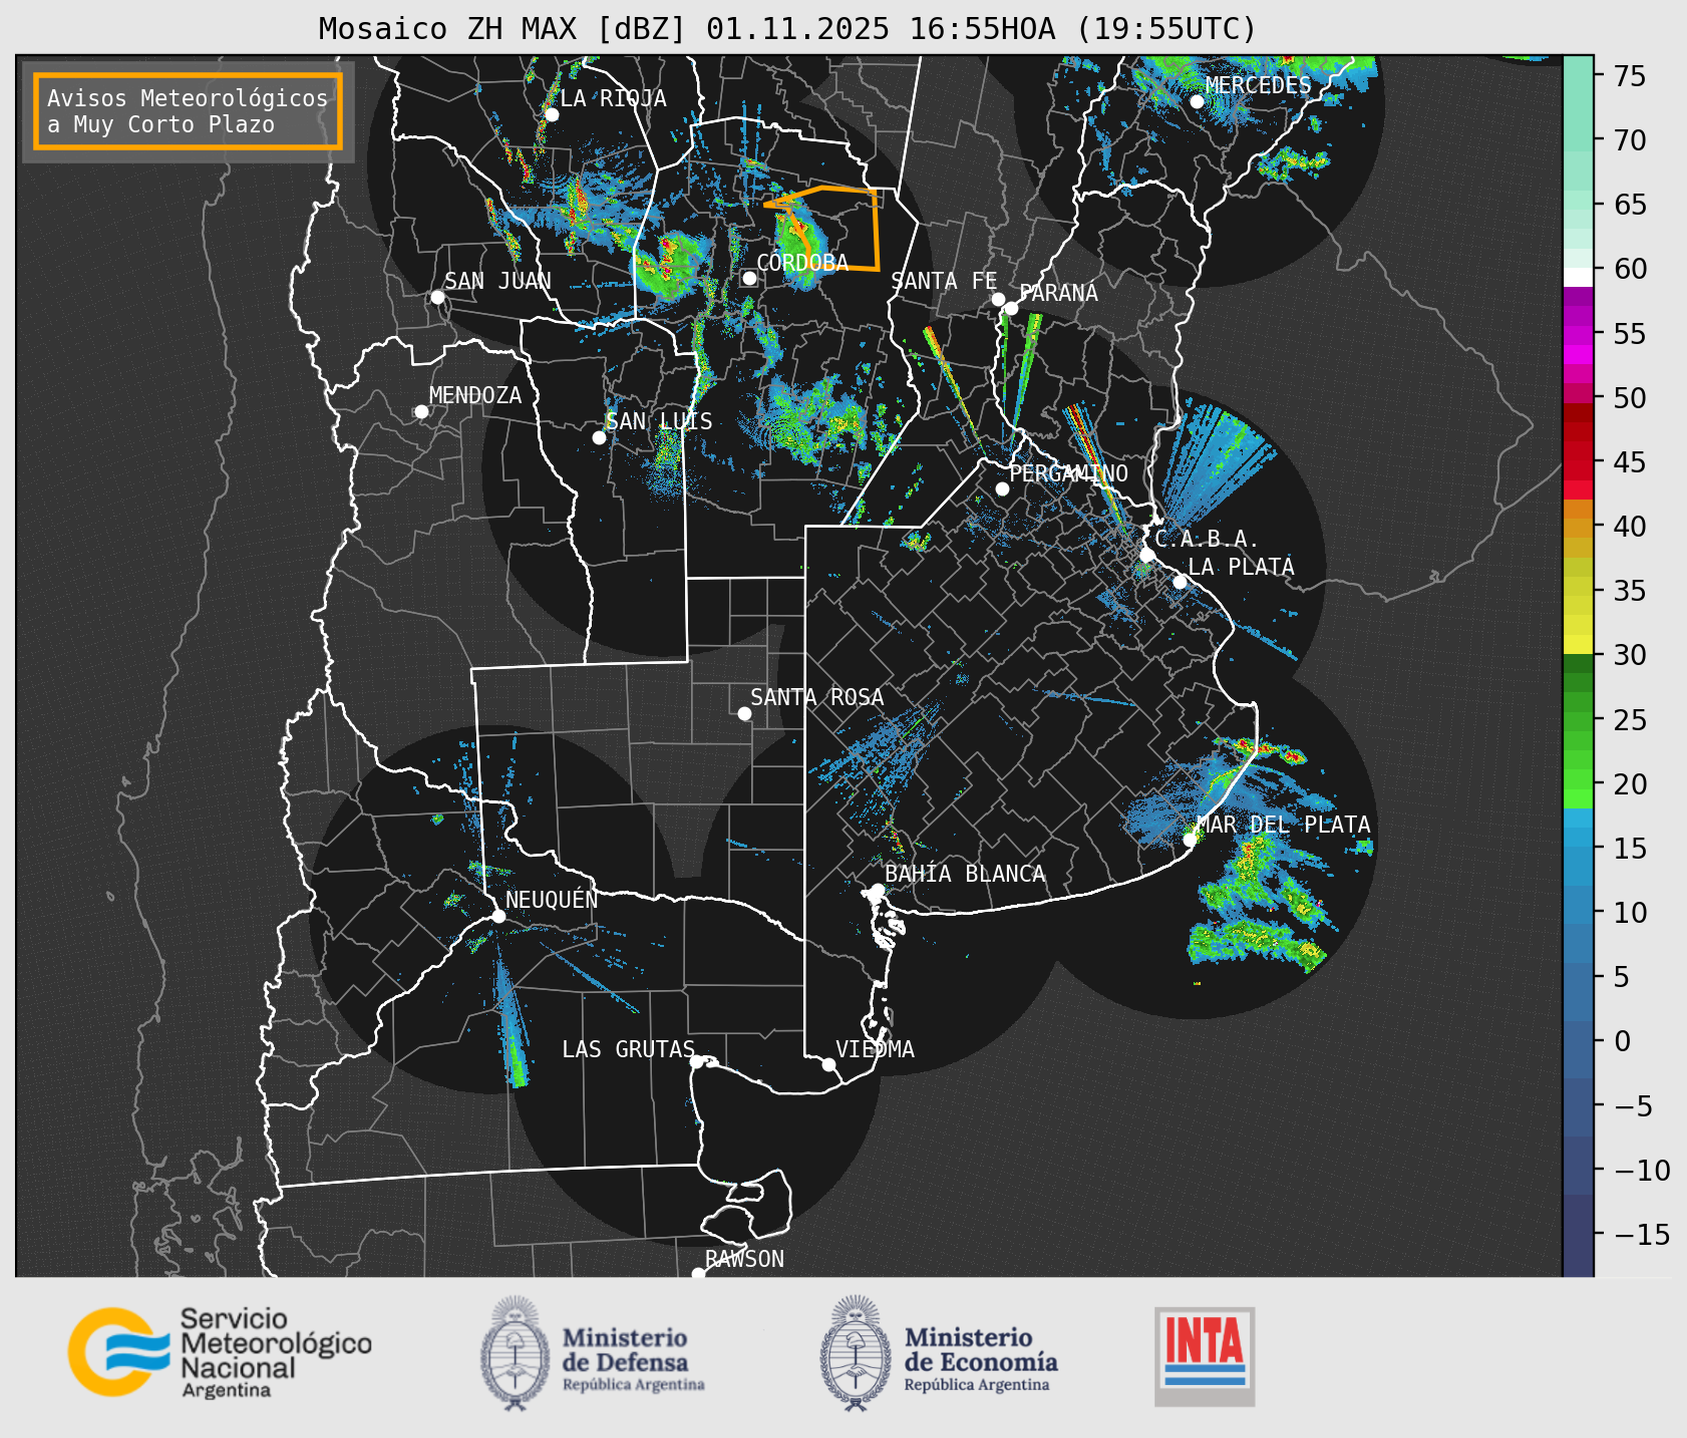Click the Ministerio de Economía crest

[x=854, y=1354]
